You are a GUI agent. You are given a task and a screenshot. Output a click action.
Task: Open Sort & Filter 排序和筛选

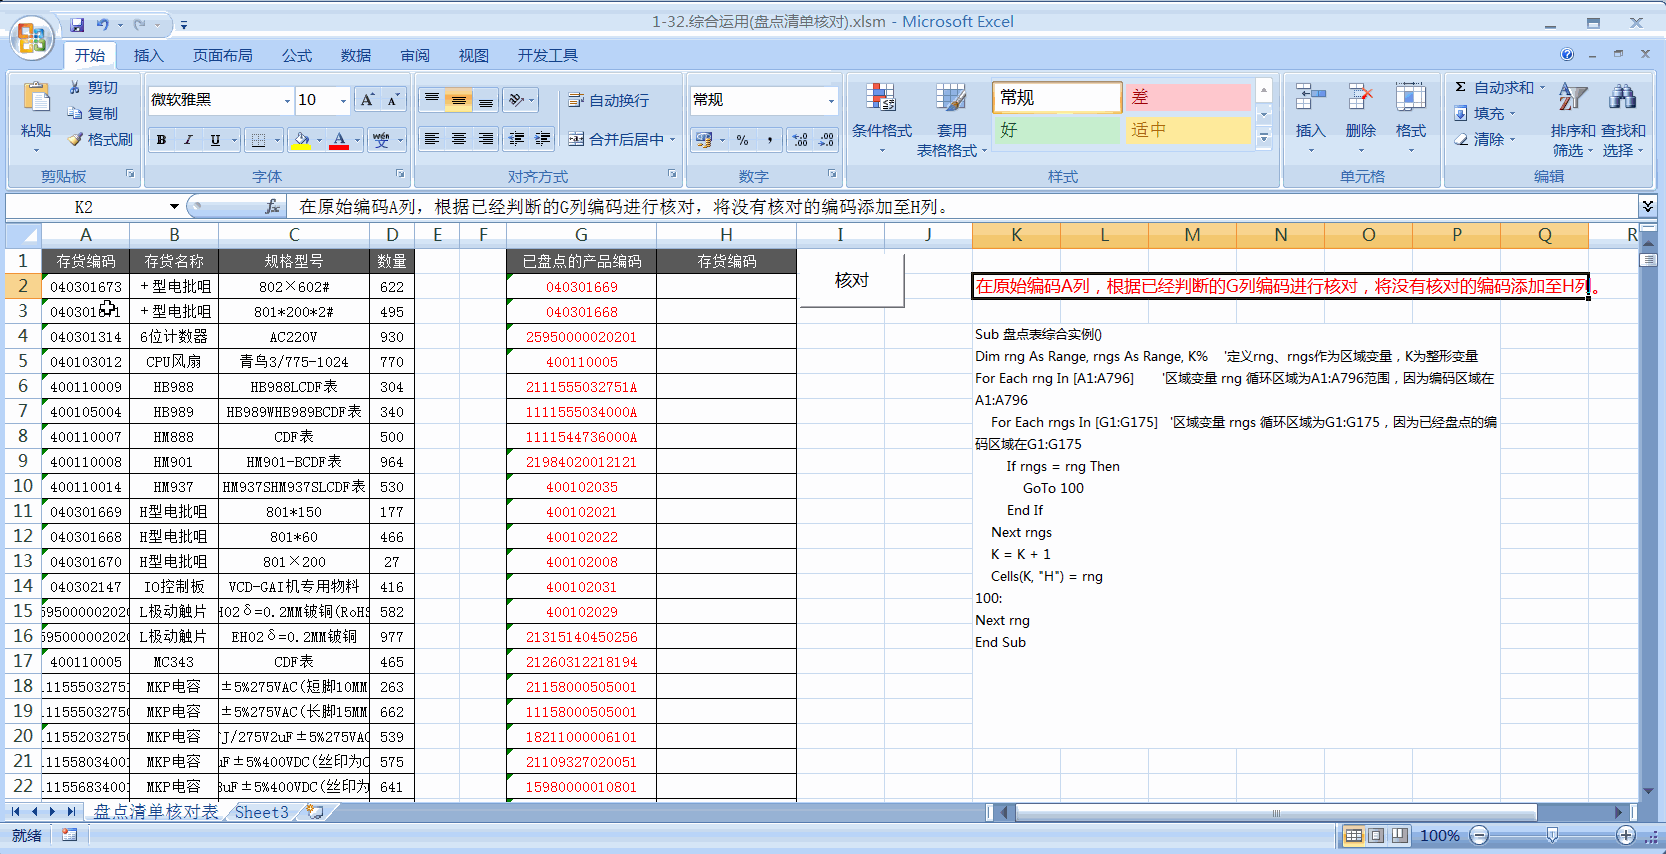pyautogui.click(x=1572, y=120)
